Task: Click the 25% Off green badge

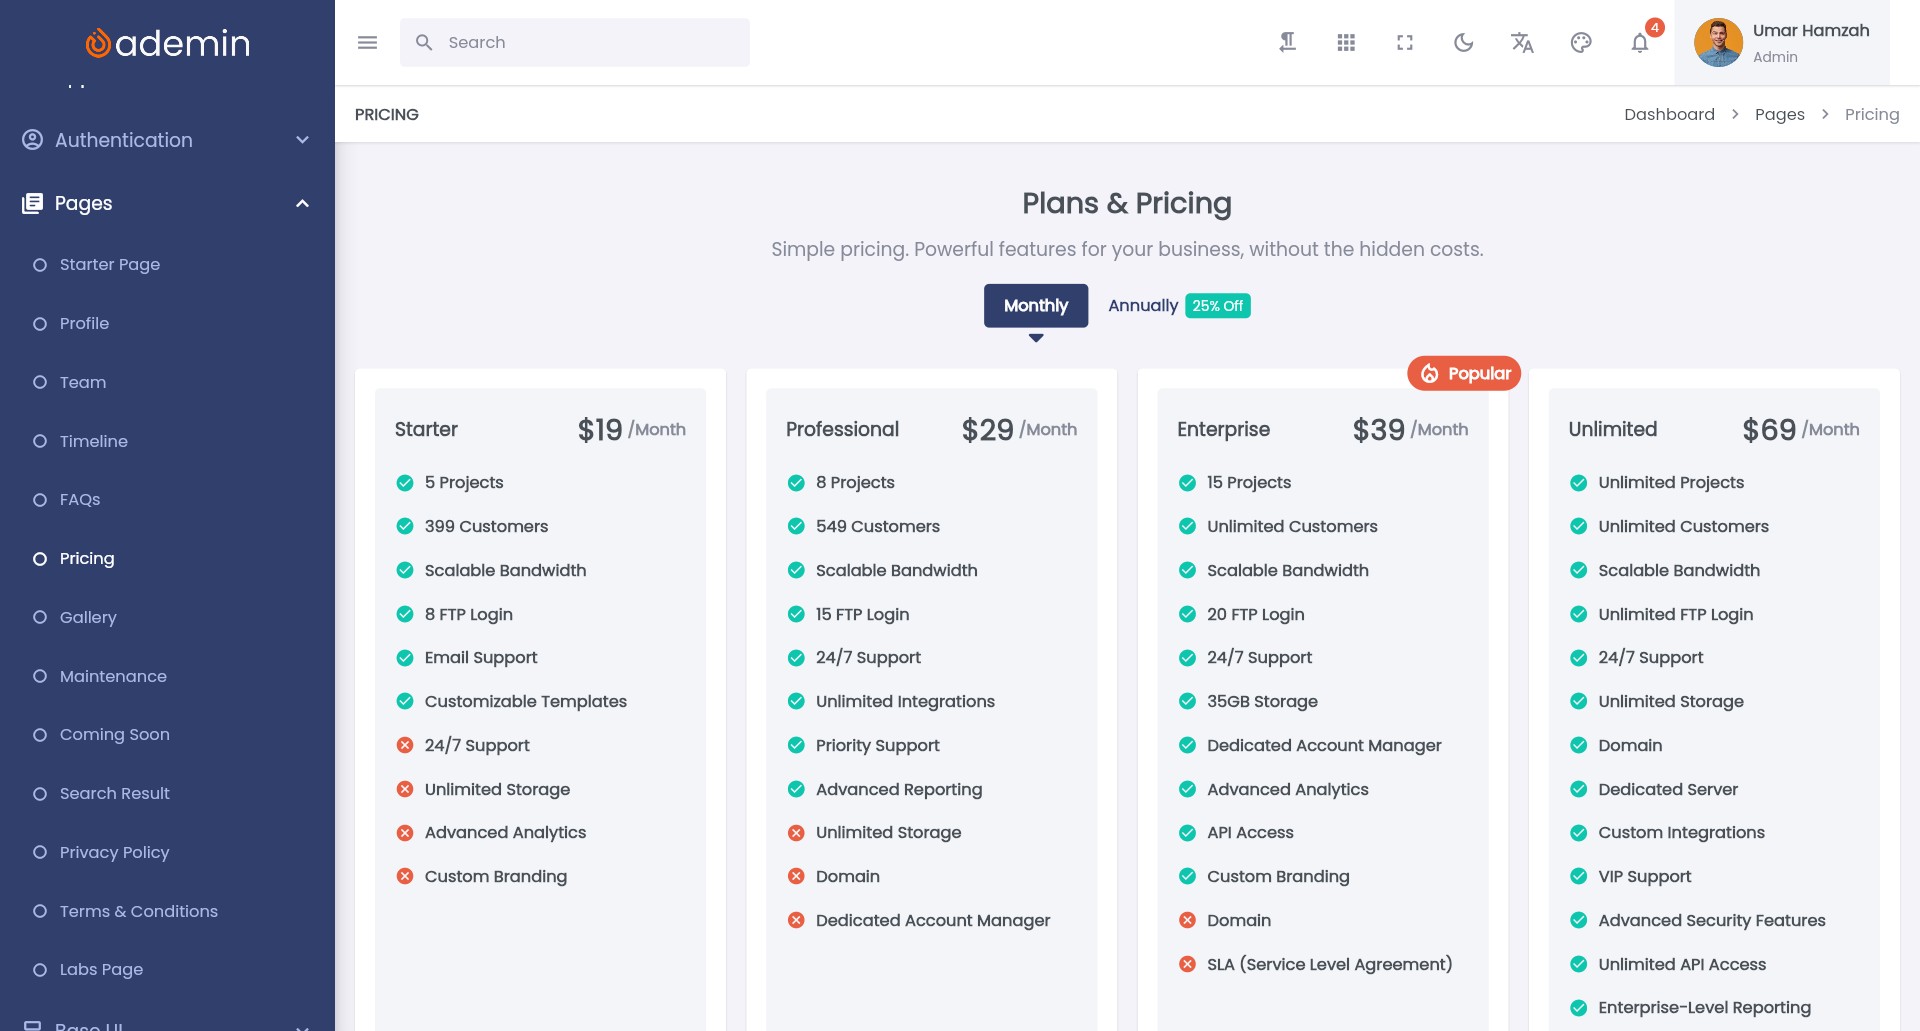Action: coord(1217,306)
